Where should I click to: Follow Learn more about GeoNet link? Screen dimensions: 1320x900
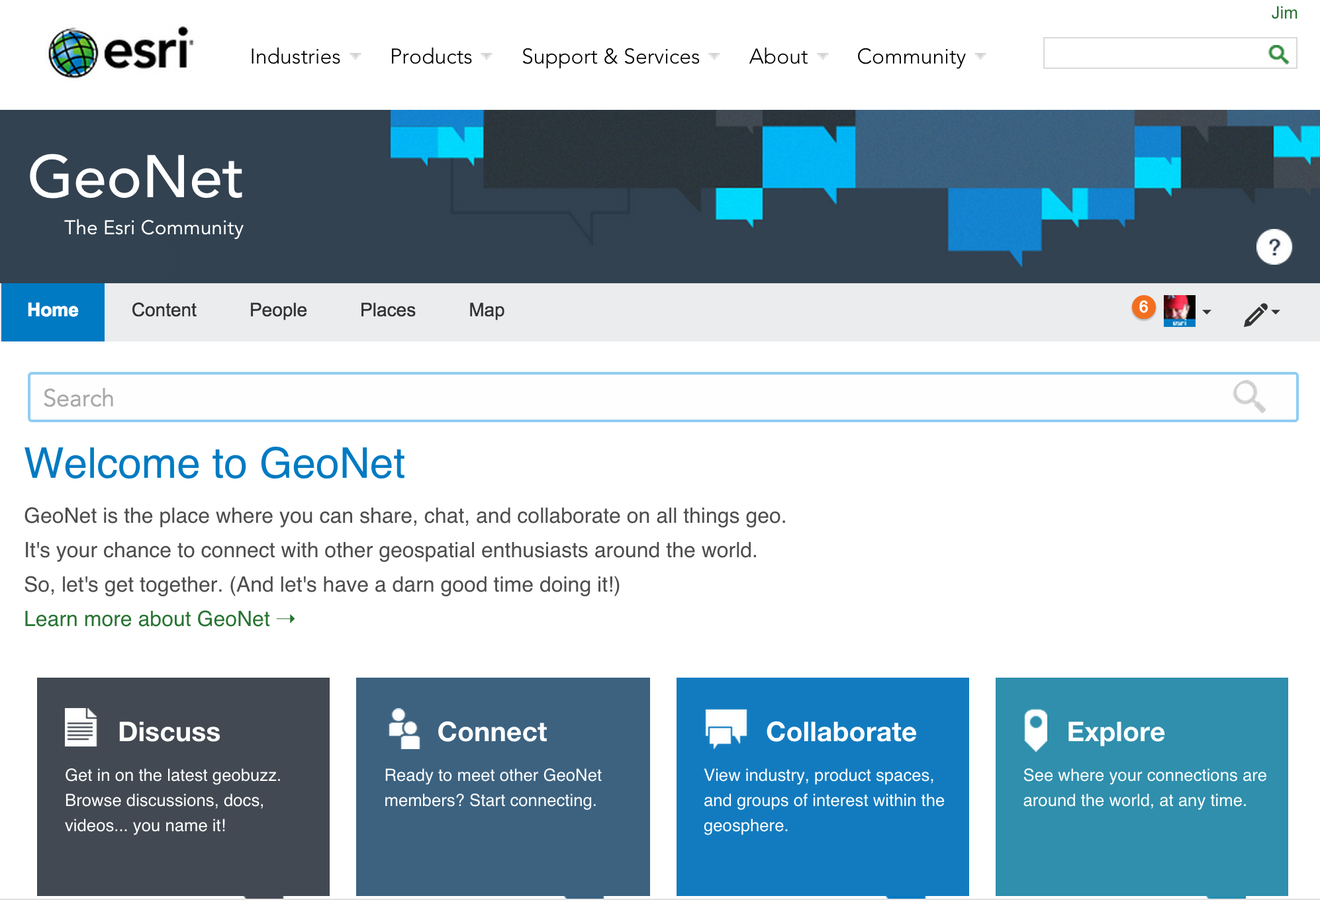[159, 619]
